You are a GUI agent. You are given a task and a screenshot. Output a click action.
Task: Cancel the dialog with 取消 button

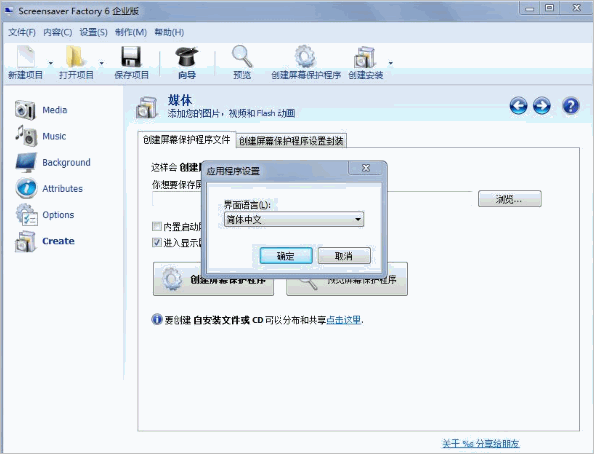click(x=344, y=256)
